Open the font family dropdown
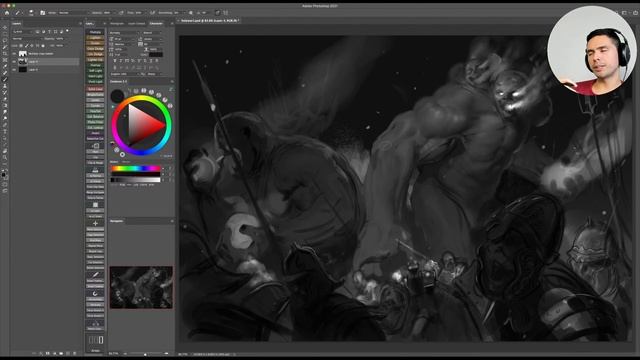640x360 pixels. coord(124,33)
